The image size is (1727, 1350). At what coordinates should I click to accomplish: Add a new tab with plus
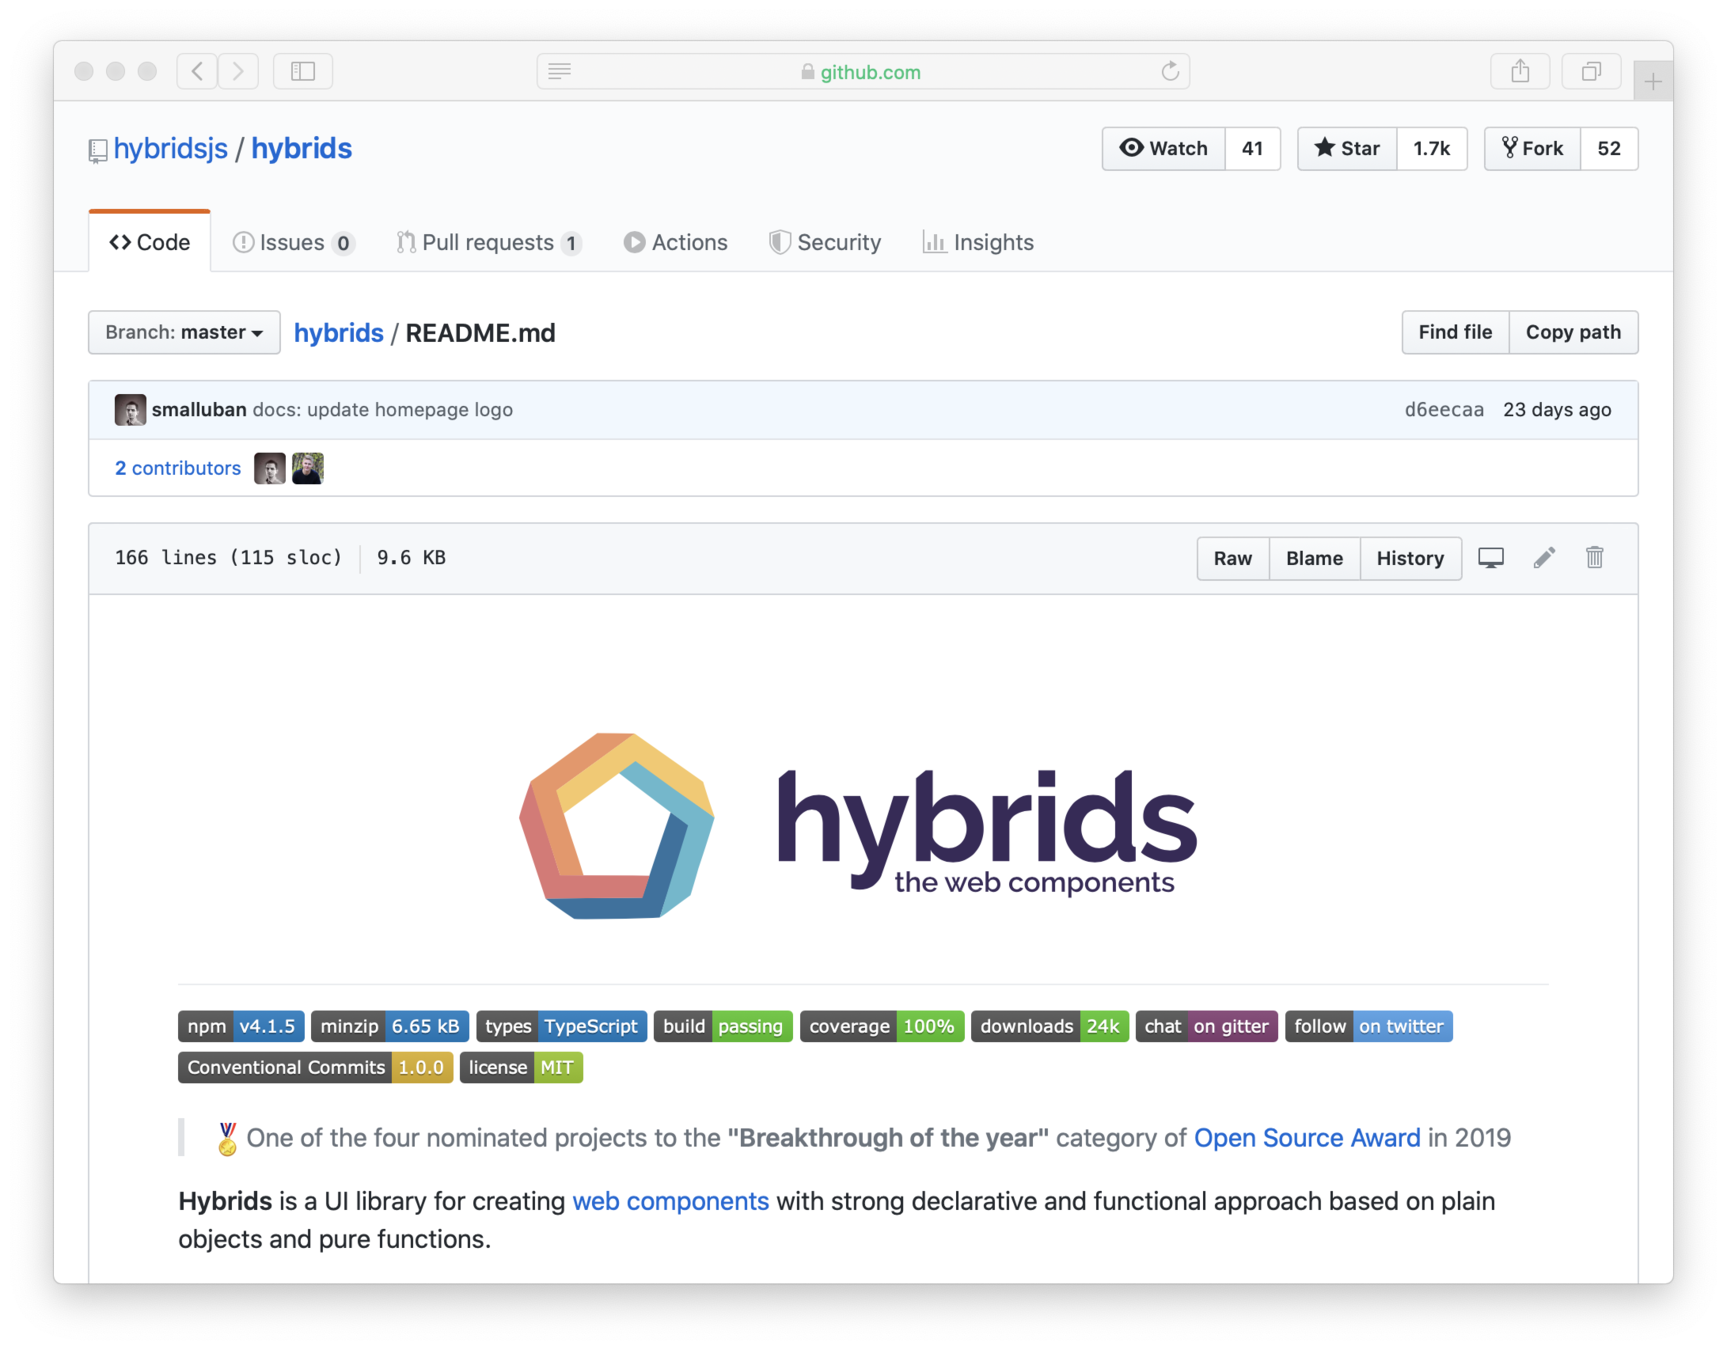(x=1653, y=81)
